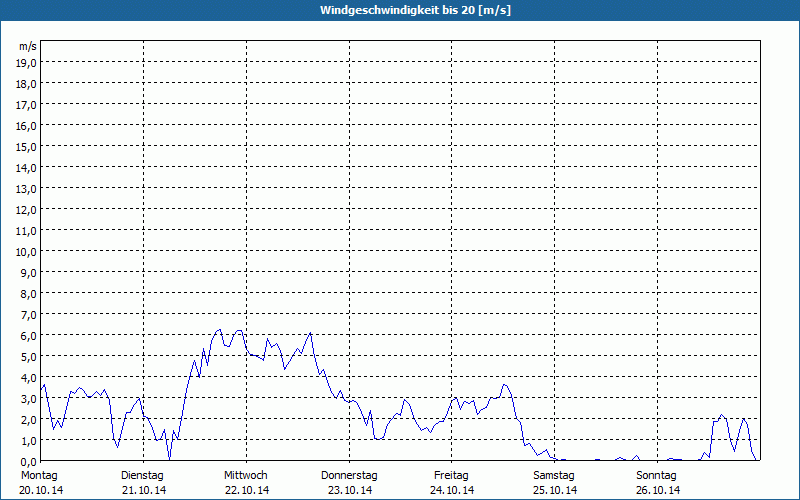Click the 'Samstag' day label
800x500 pixels.
[x=554, y=476]
